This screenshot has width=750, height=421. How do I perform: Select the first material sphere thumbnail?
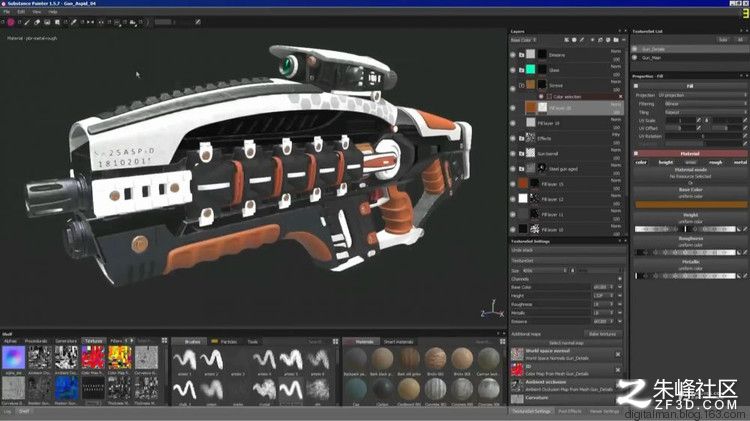click(x=355, y=359)
